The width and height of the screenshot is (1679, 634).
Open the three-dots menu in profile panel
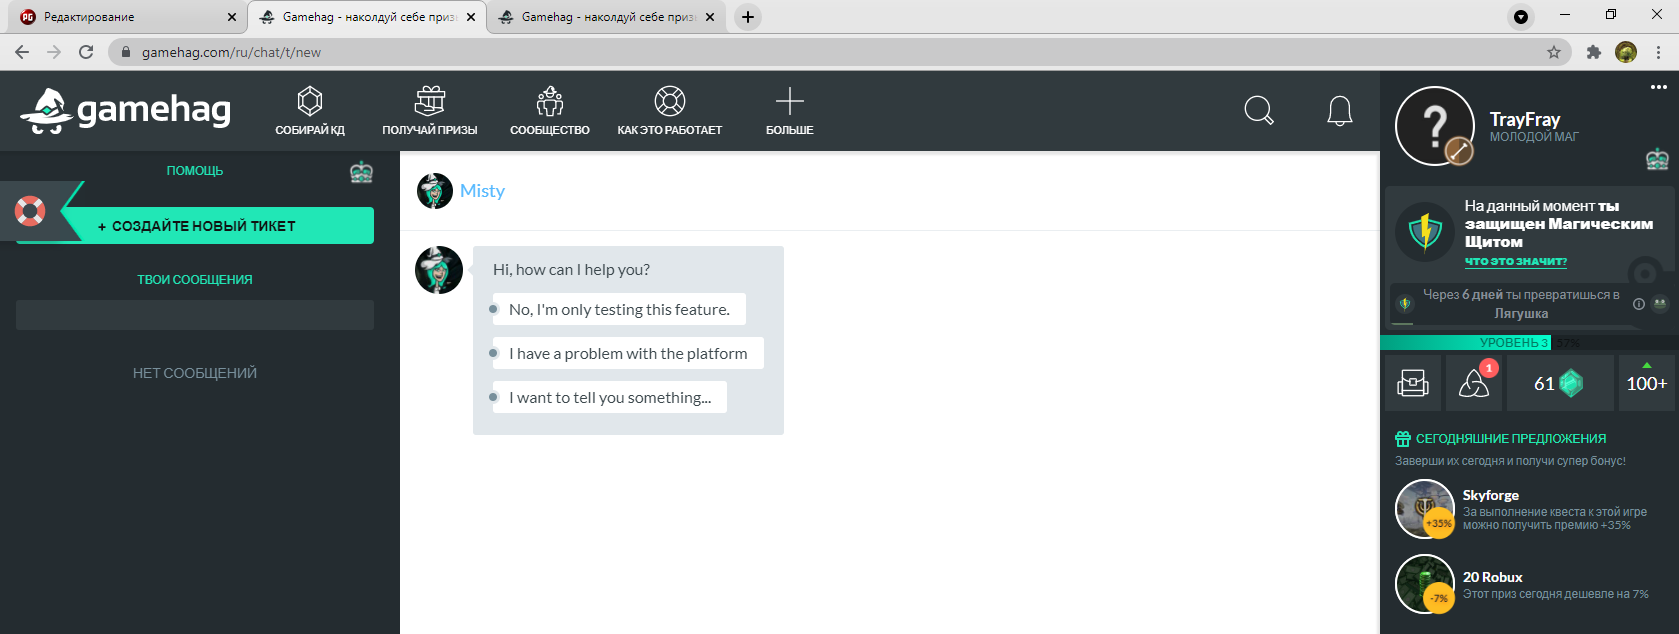(x=1659, y=87)
